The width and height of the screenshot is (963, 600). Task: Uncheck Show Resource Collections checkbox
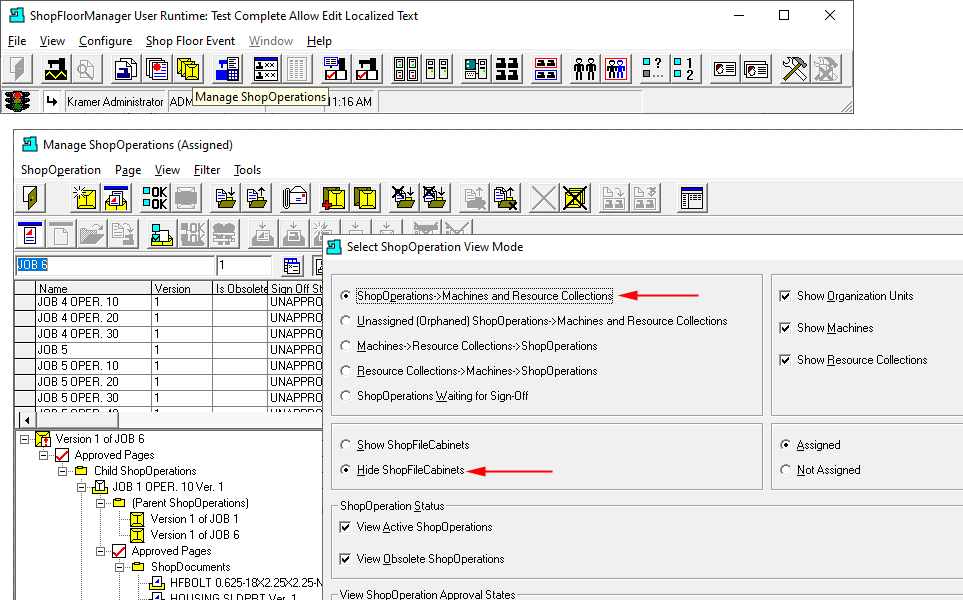[785, 360]
